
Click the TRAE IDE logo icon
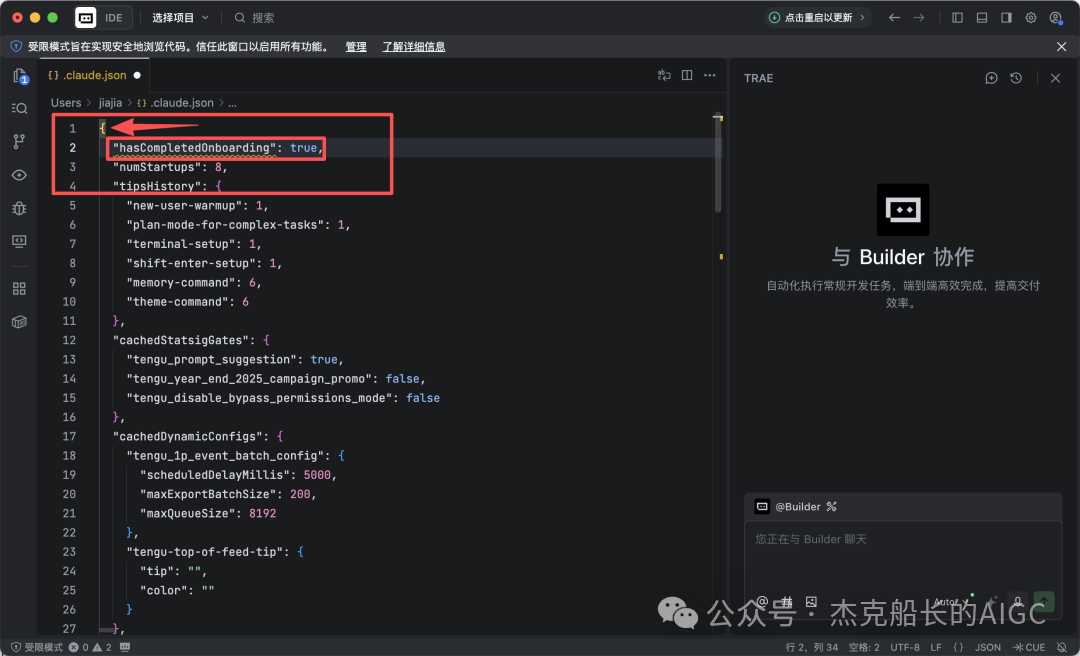coord(85,17)
